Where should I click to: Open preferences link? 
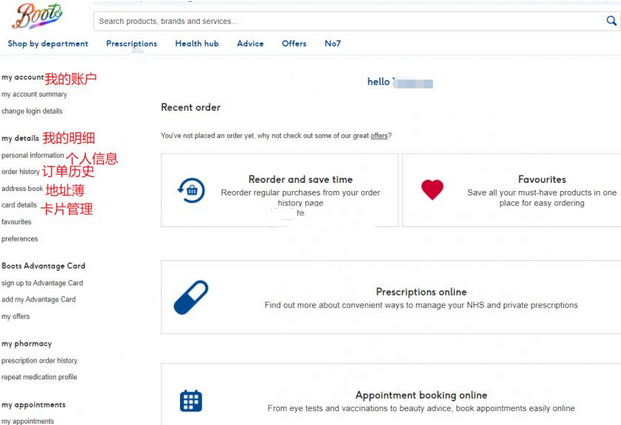19,239
